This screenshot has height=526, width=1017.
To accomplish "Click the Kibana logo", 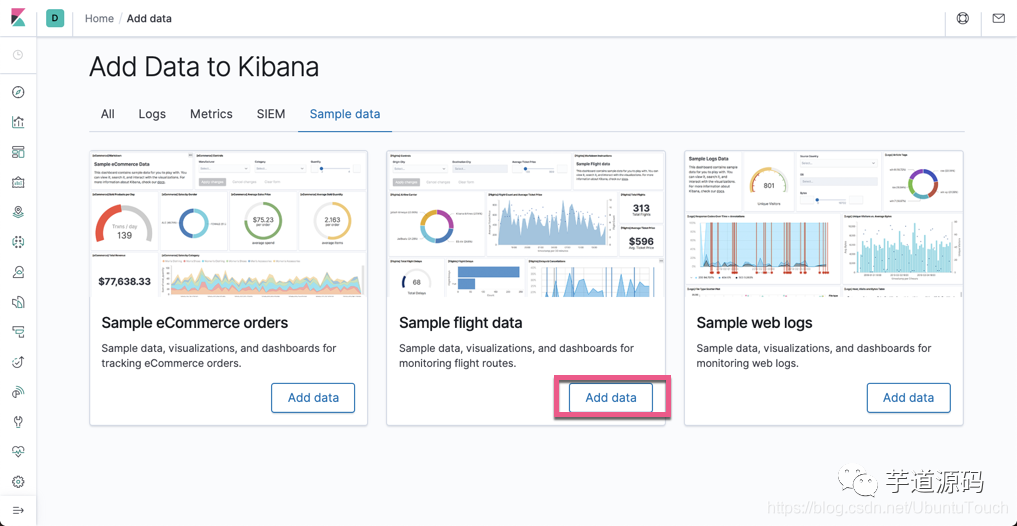I will point(18,18).
